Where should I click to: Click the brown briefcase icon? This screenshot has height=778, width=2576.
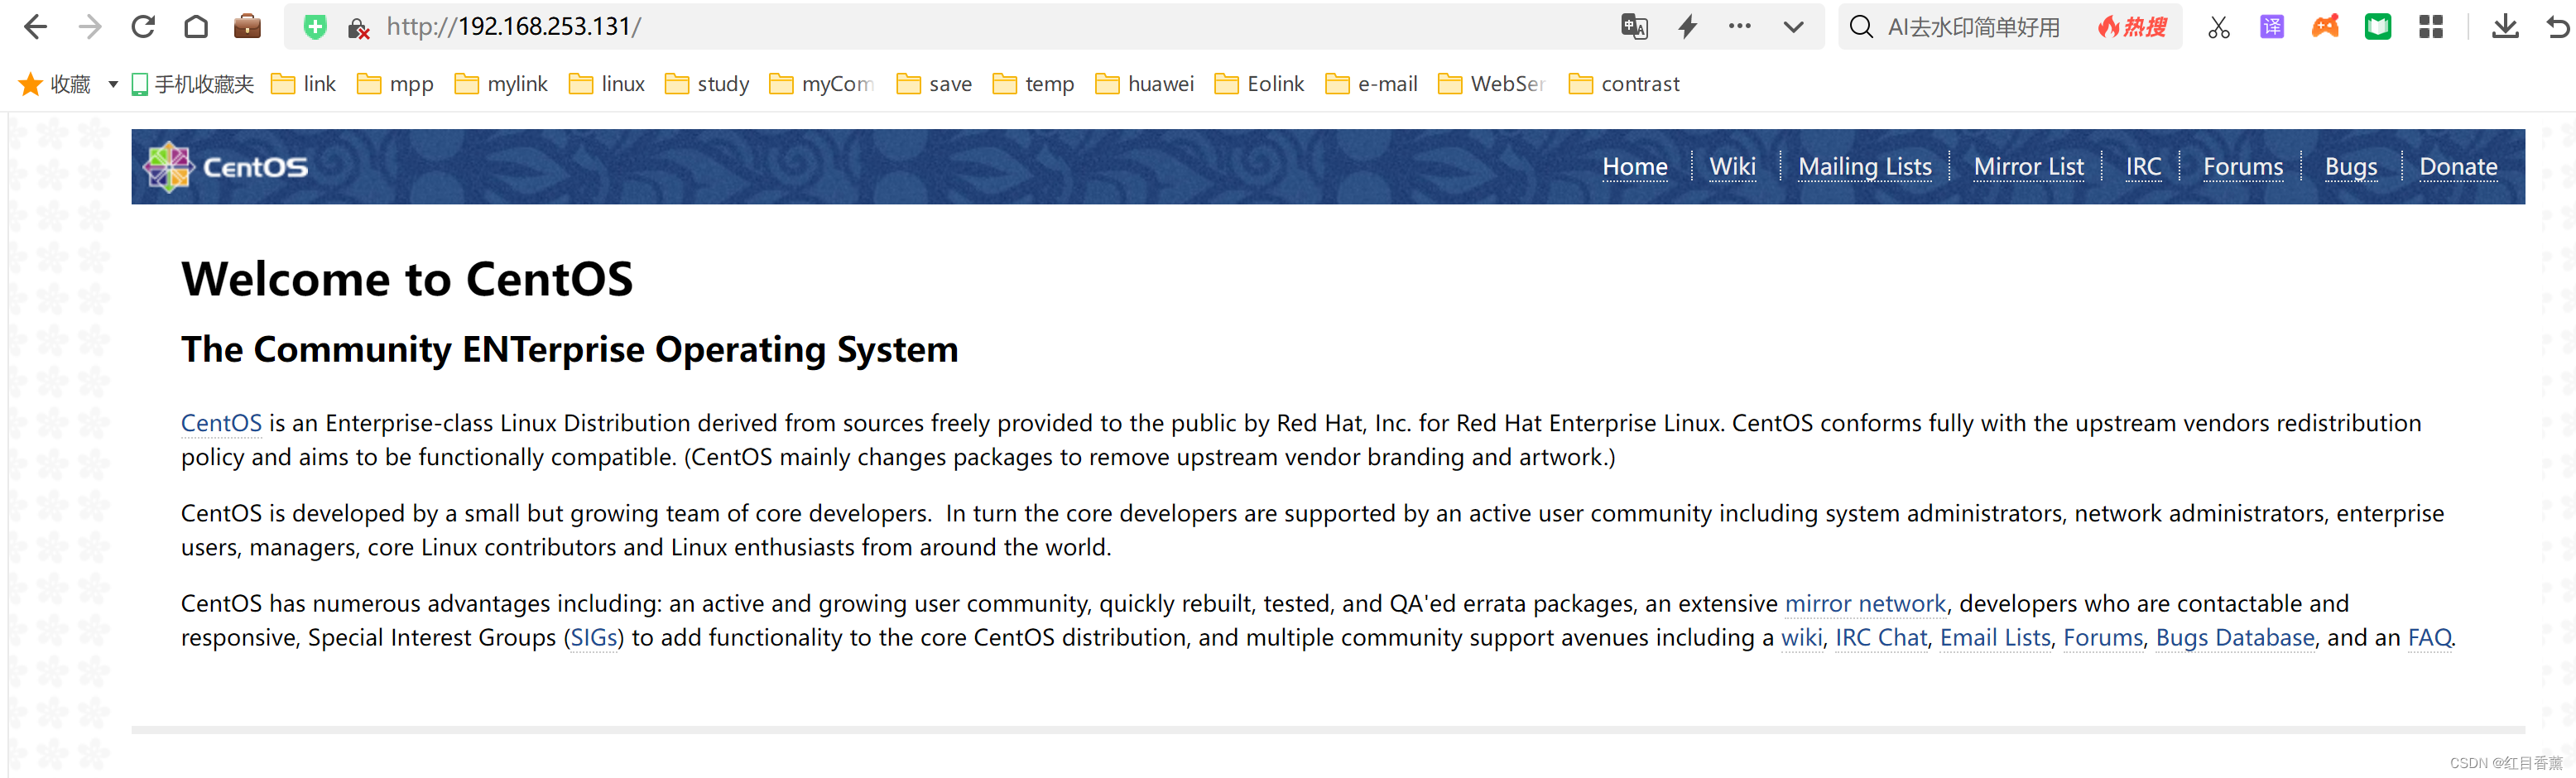[247, 27]
